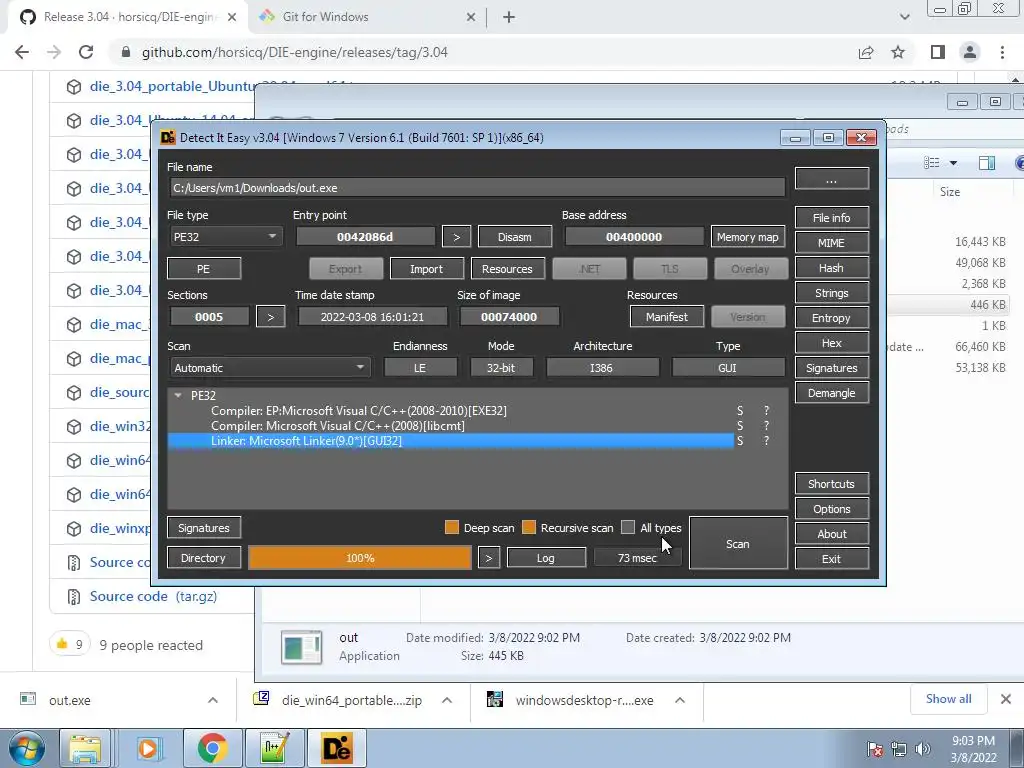The image size is (1024, 768).
Task: Toggle Explorer preview pane icon
Action: pyautogui.click(x=987, y=163)
